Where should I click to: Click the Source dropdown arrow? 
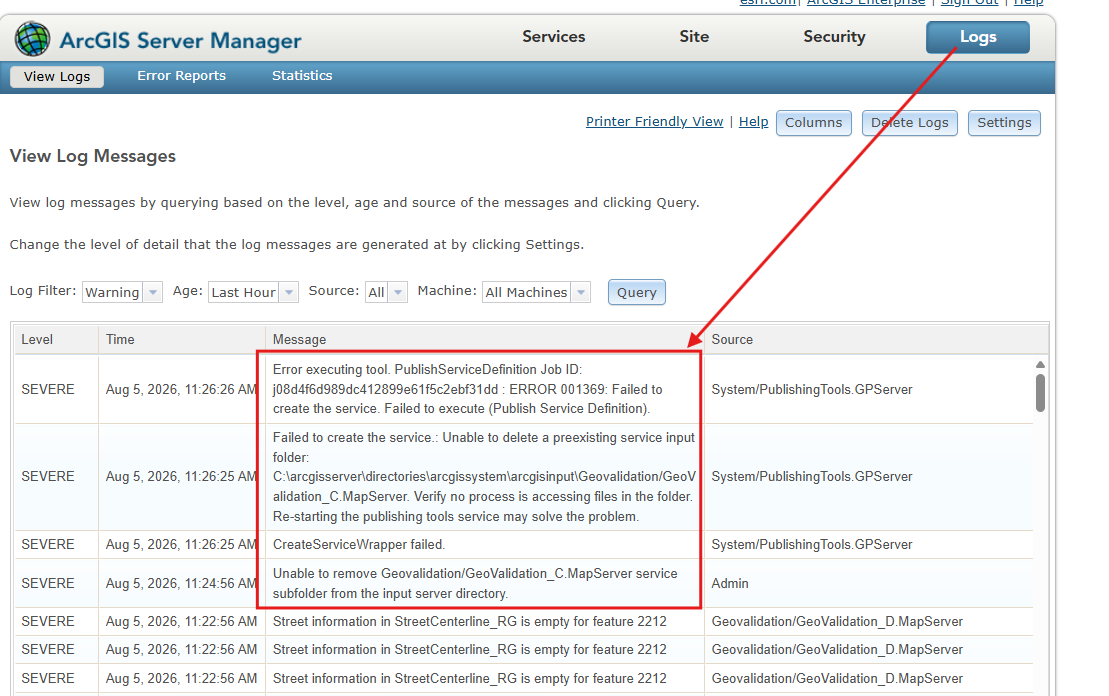click(x=398, y=292)
